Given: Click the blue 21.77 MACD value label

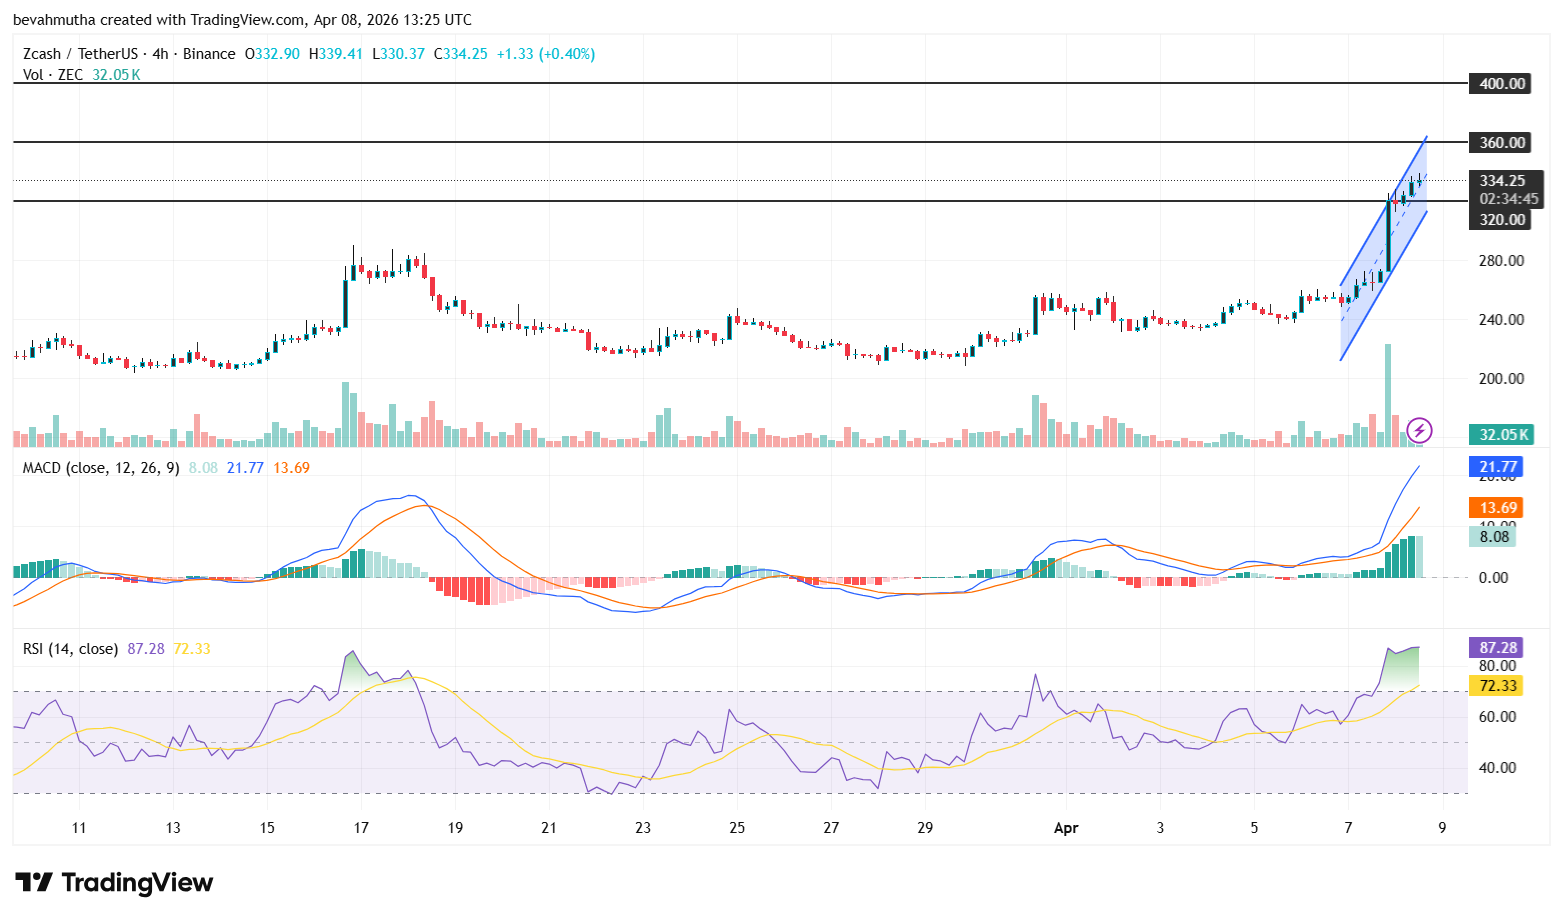Looking at the screenshot, I should [1496, 466].
